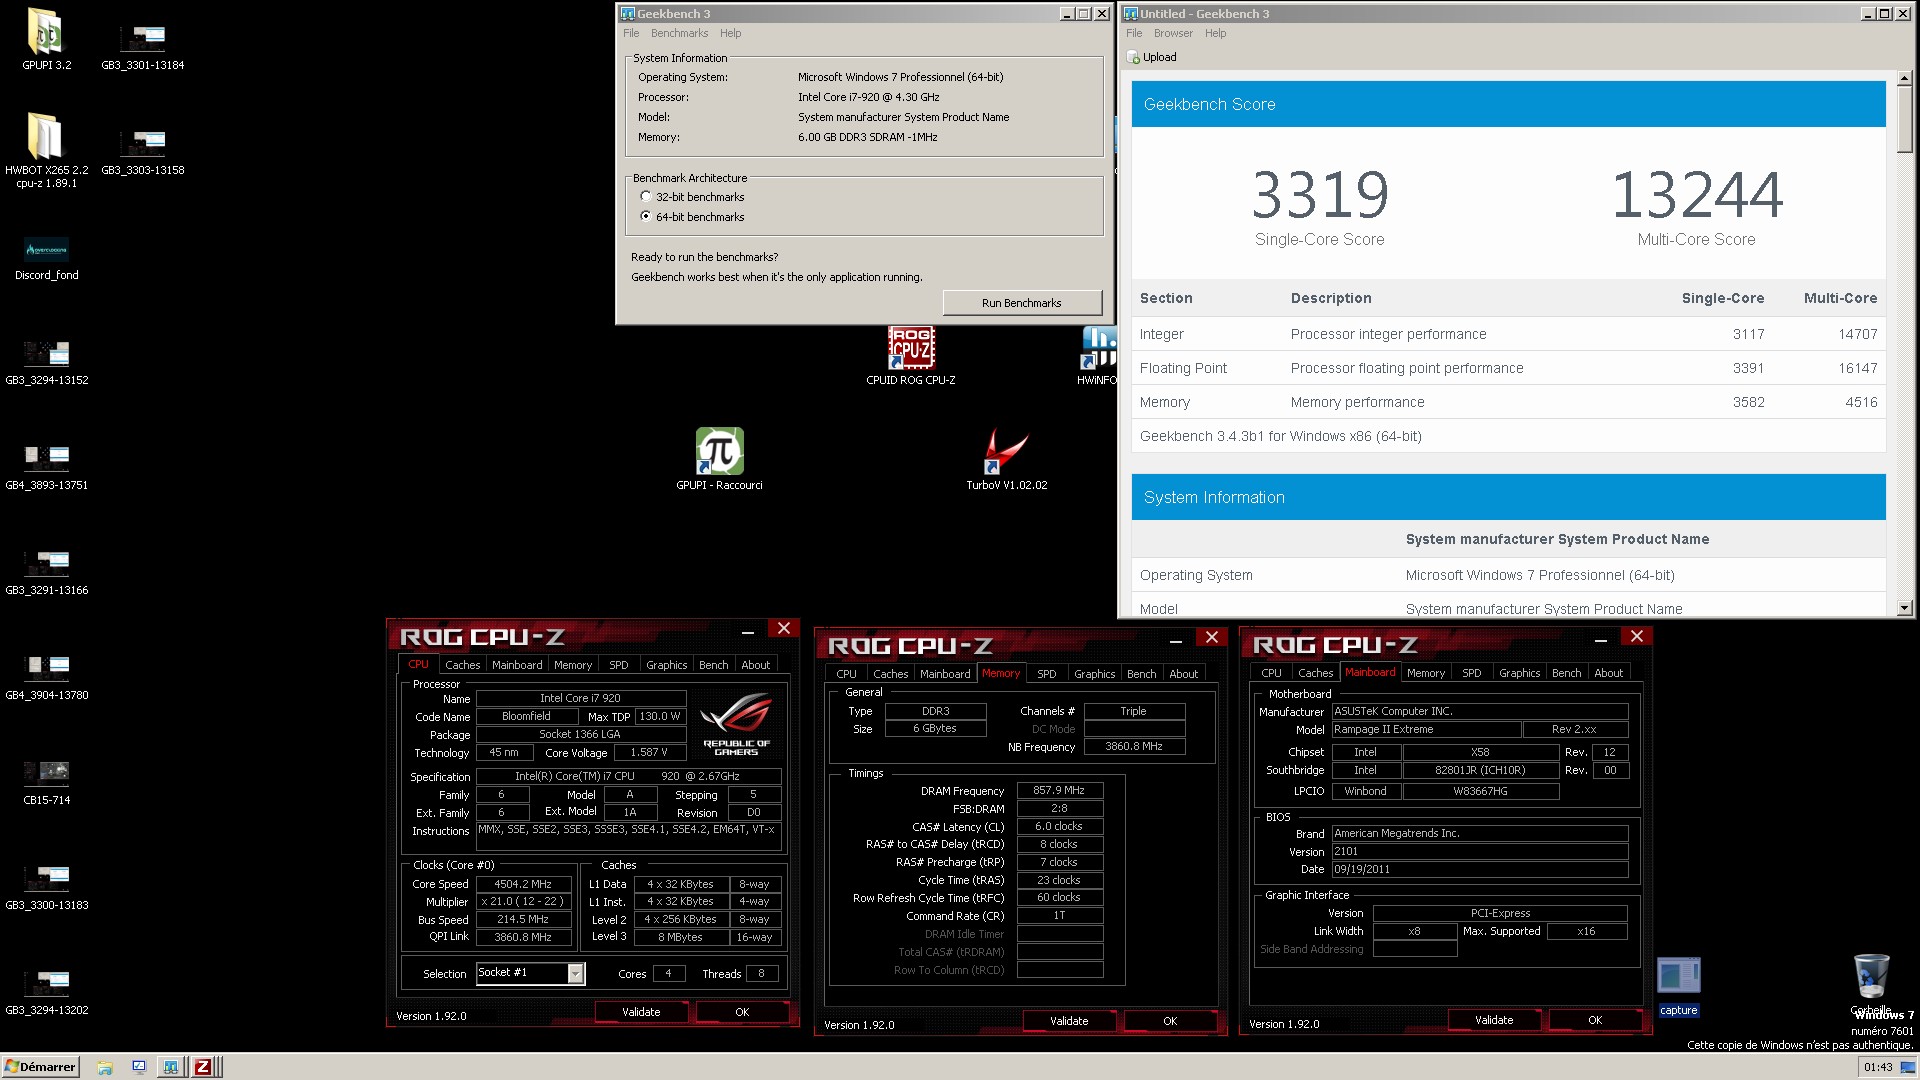This screenshot has height=1080, width=1920.
Task: Click OK in the Mainboard tab window
Action: [1595, 1020]
